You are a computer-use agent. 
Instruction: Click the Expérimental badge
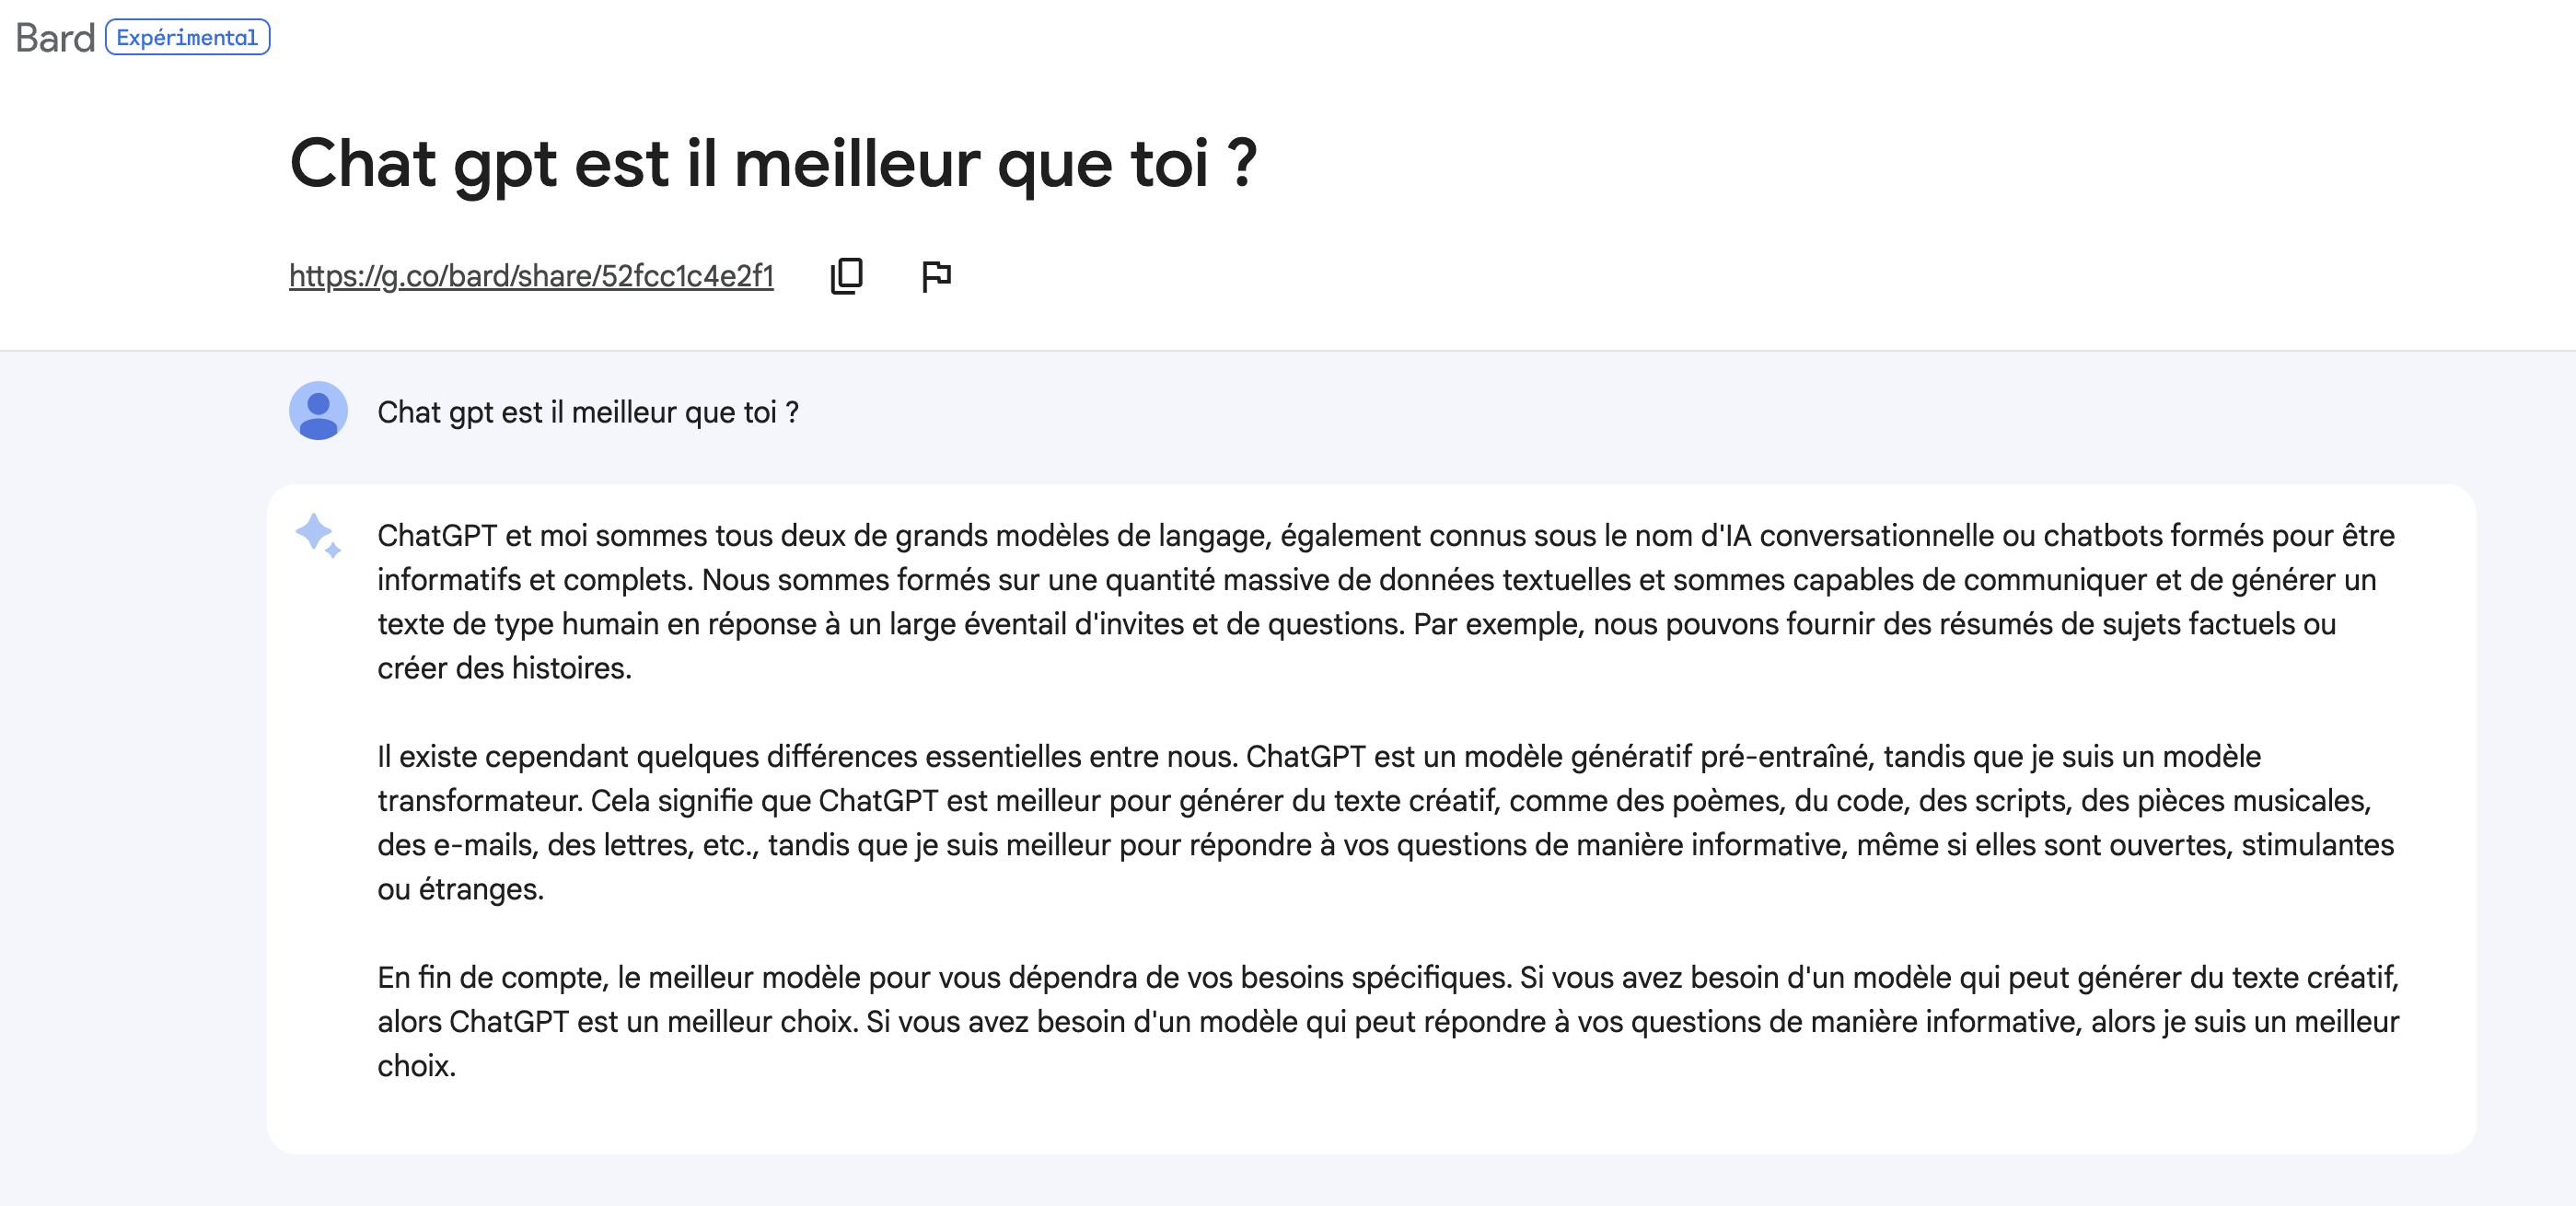(187, 37)
